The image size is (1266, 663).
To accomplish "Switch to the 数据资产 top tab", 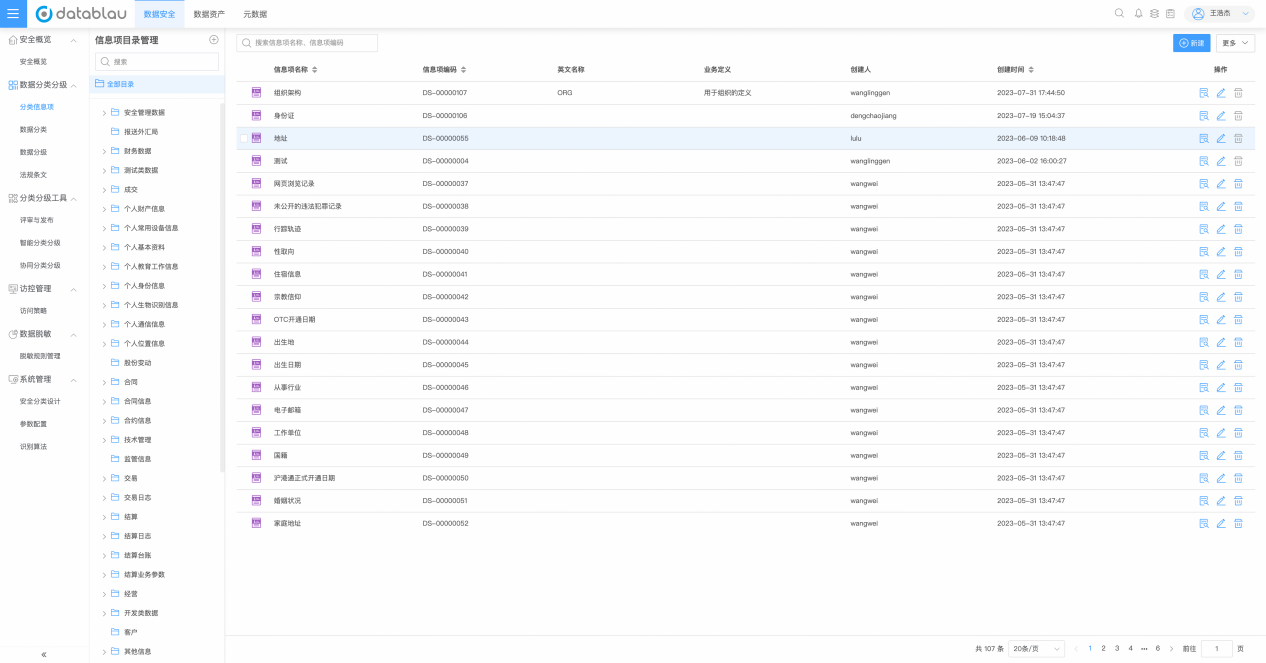I will coord(209,14).
